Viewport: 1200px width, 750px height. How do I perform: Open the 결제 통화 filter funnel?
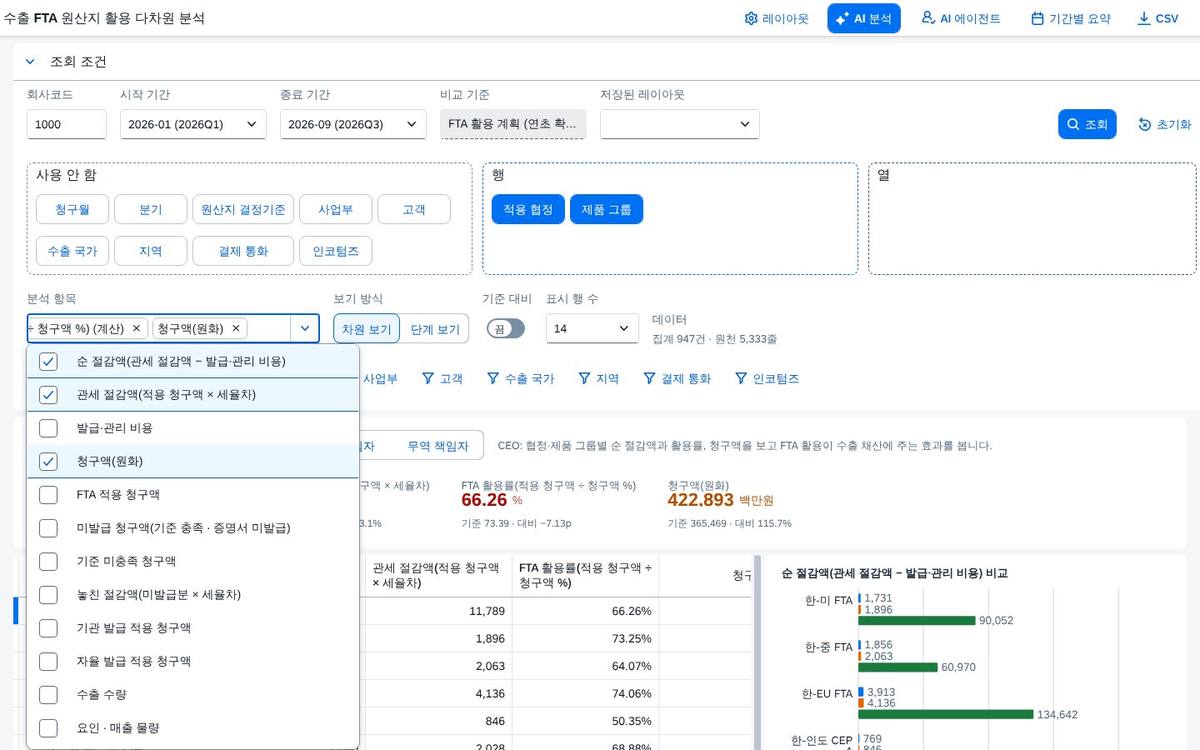tap(677, 379)
